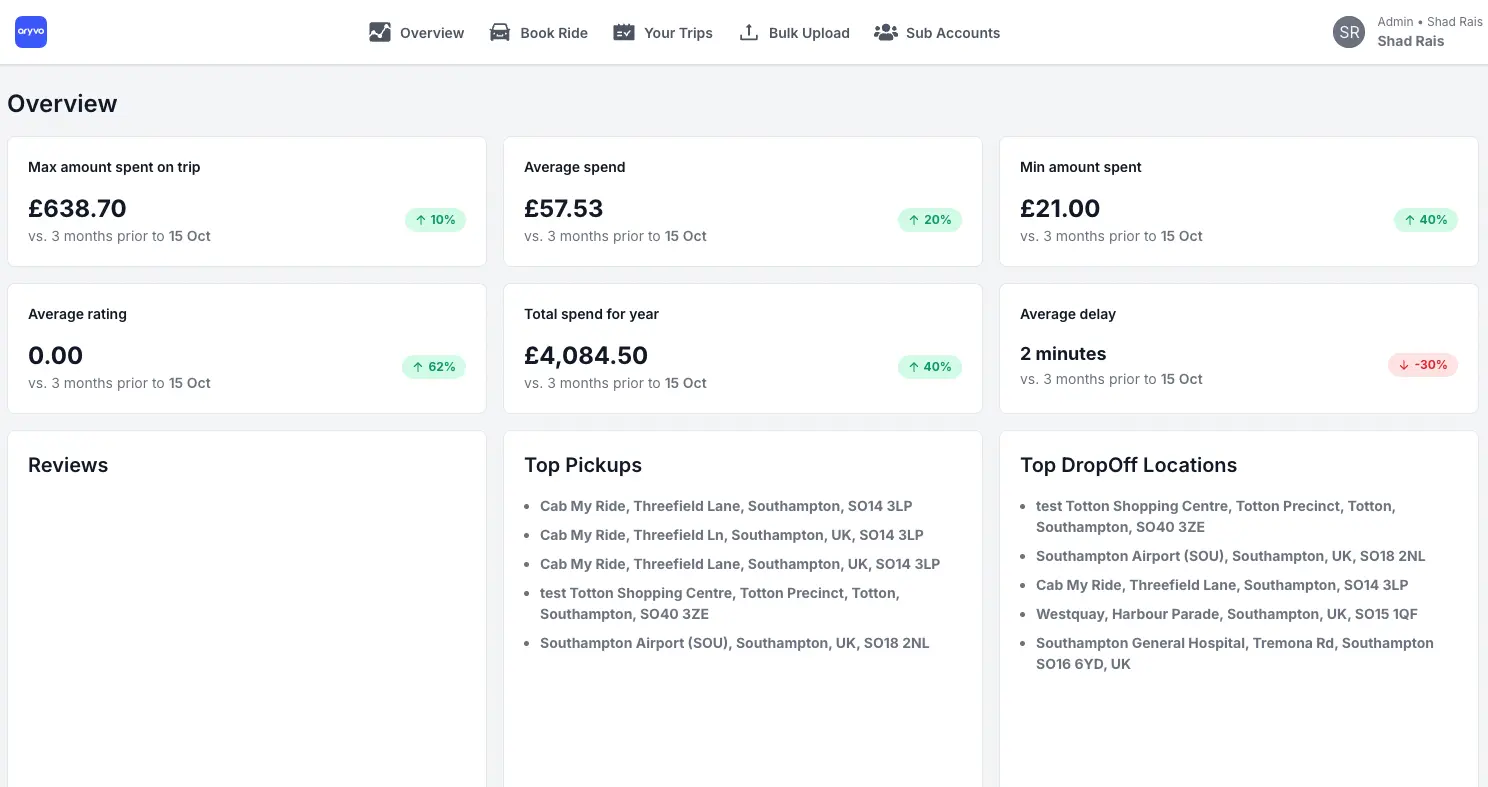Click the Average rating value 0.00
Screen dimensions: 1488x787
coord(55,355)
